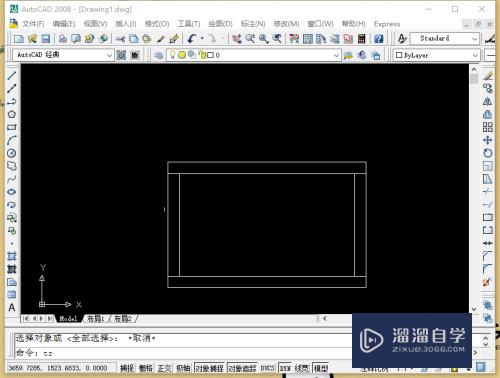Screen dimensions: 500x378
Task: Click the Trim modify tool
Action: (x=488, y=192)
